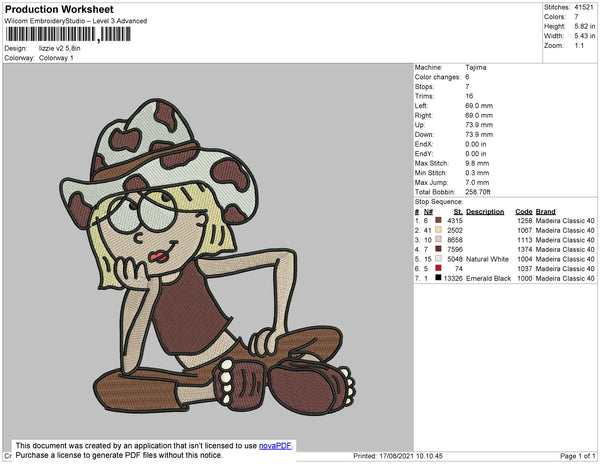Click the red swatch for stop 6
The width and height of the screenshot is (600, 464).
pos(439,268)
